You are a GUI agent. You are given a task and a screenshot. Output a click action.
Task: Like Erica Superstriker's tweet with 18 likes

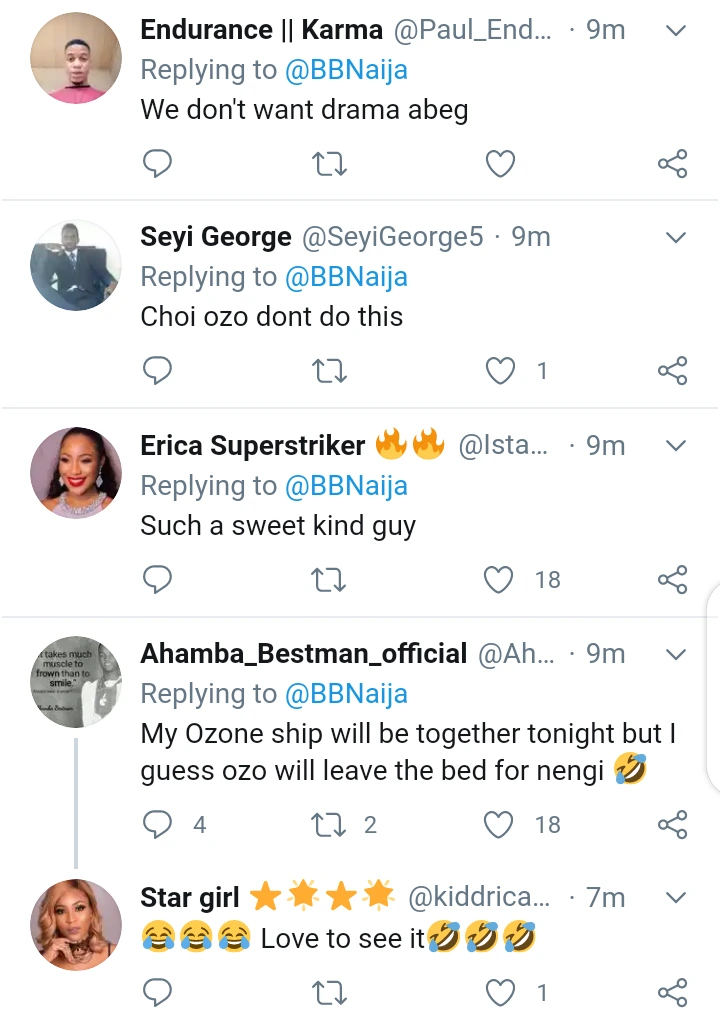pyautogui.click(x=499, y=579)
